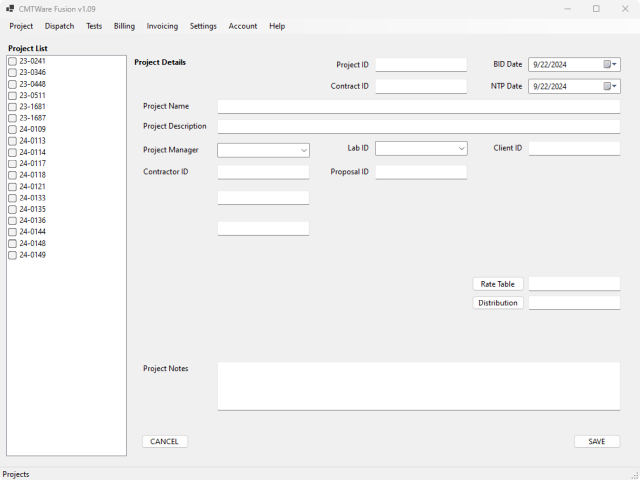
Task: Click the CMTWare Fusion app icon
Action: point(9,9)
